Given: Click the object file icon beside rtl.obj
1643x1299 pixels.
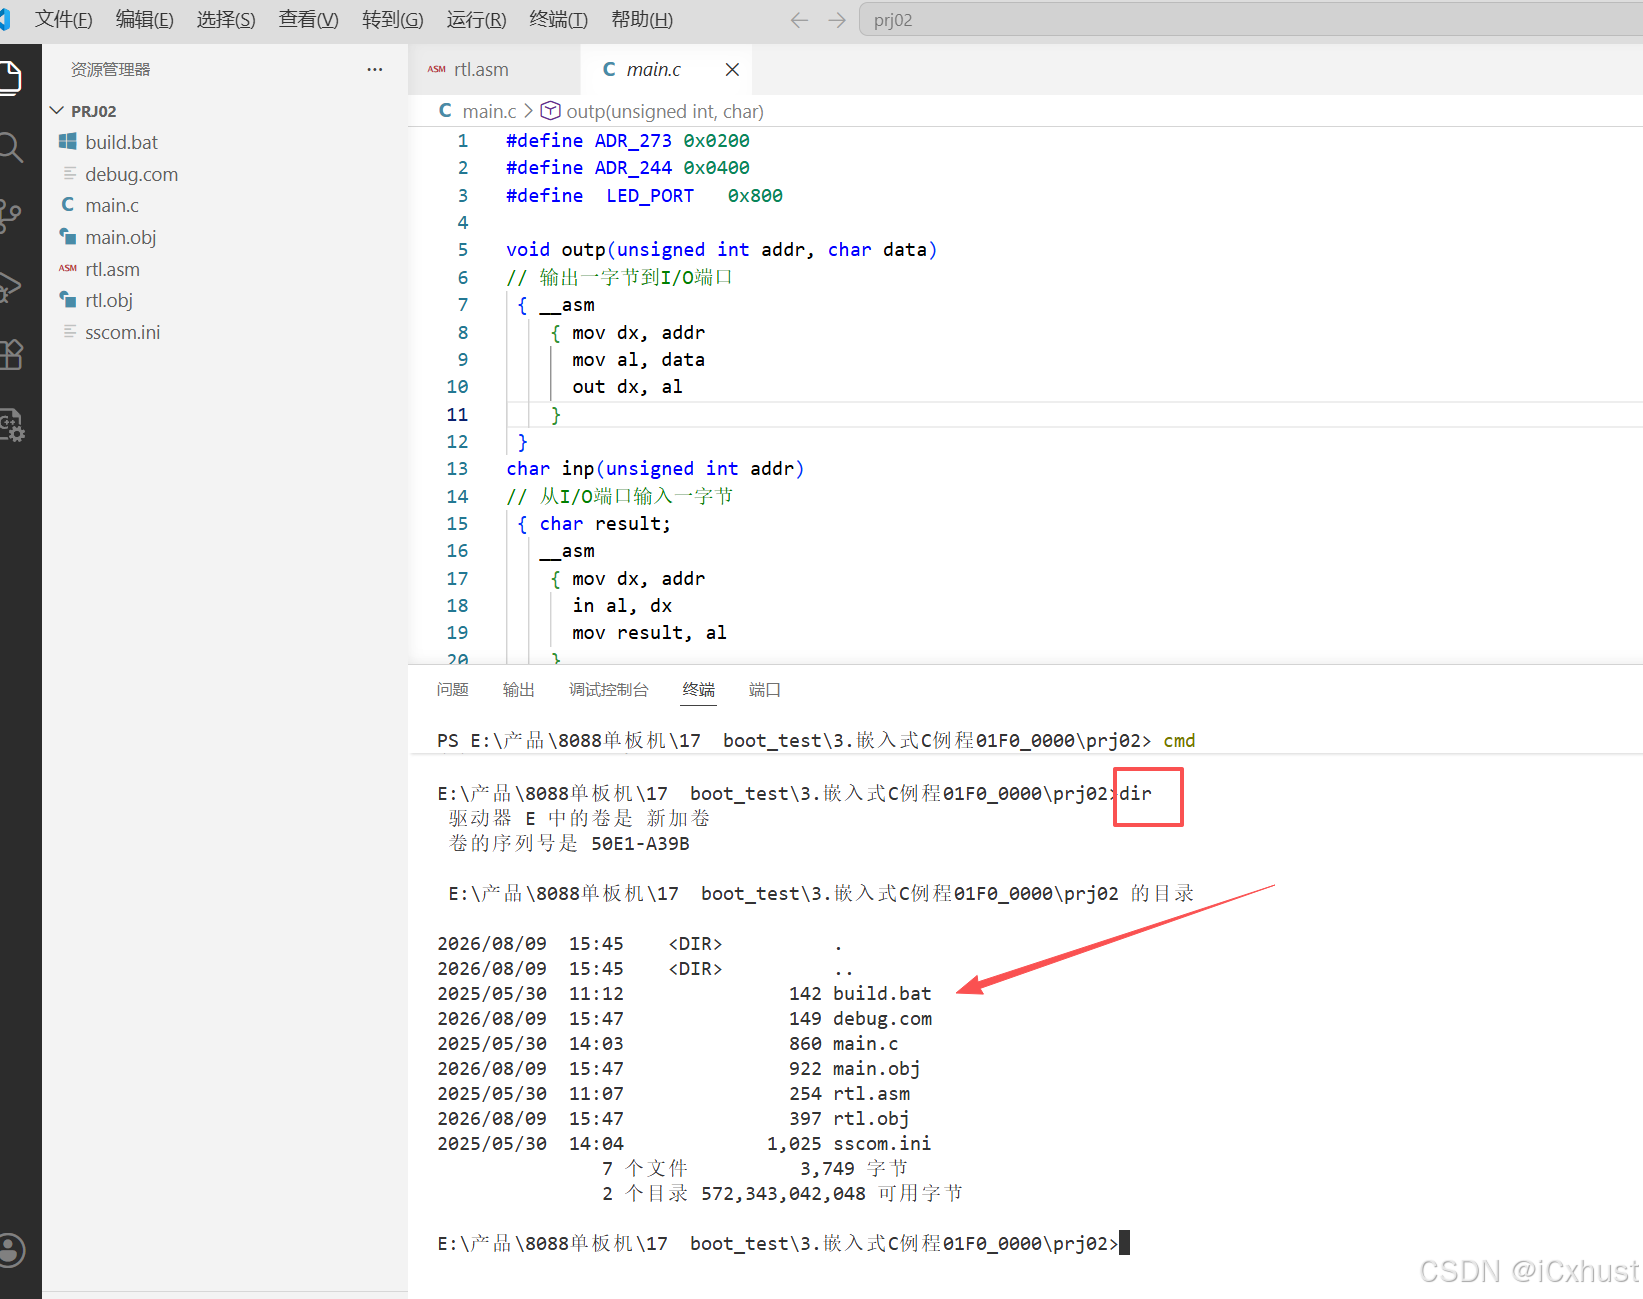Looking at the screenshot, I should pyautogui.click(x=68, y=300).
